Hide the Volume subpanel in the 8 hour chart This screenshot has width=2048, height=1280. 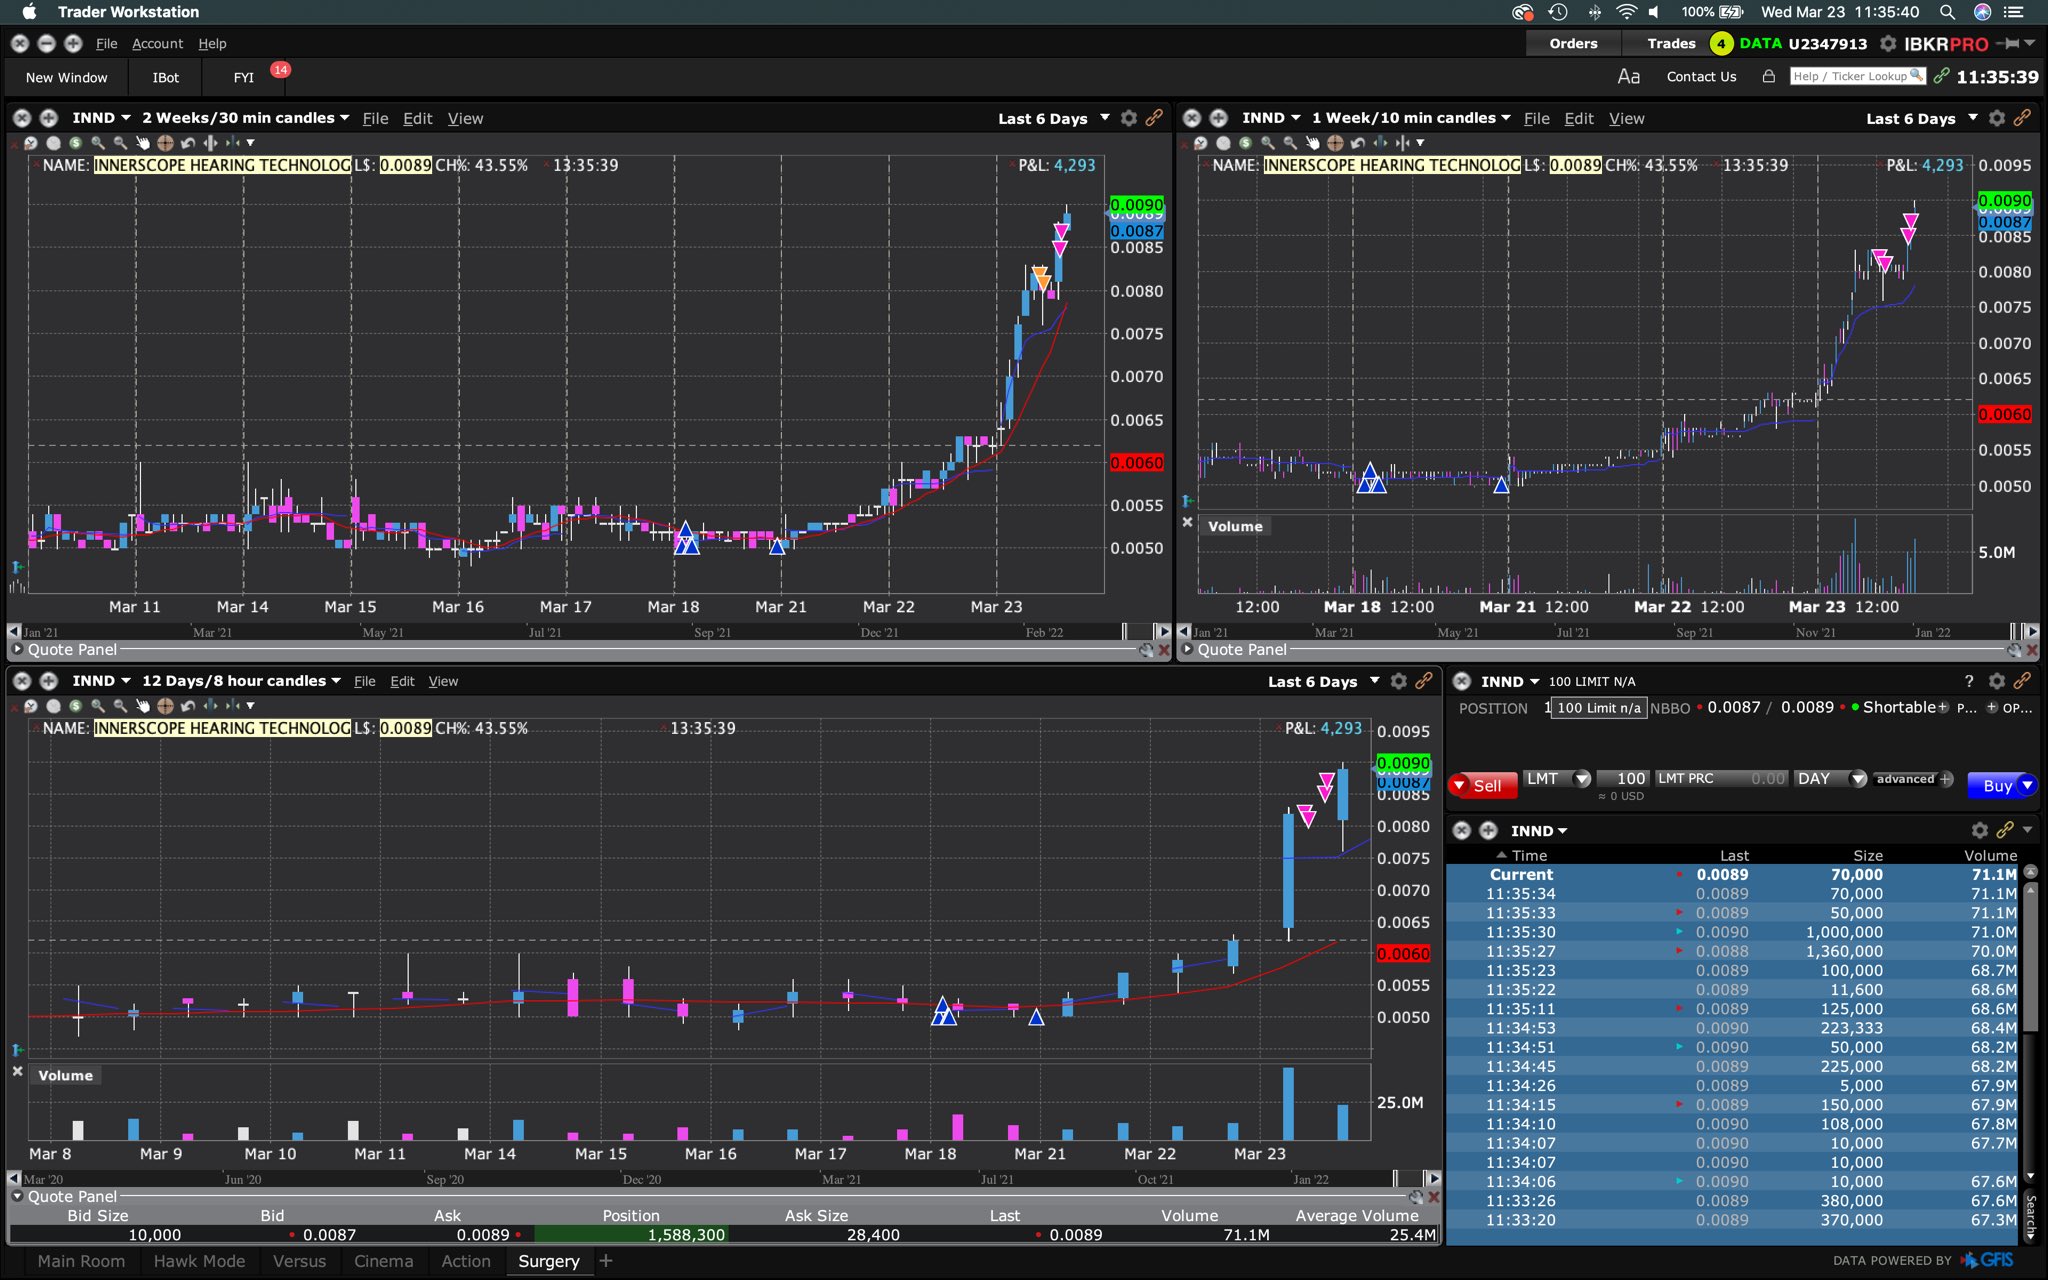click(17, 1071)
